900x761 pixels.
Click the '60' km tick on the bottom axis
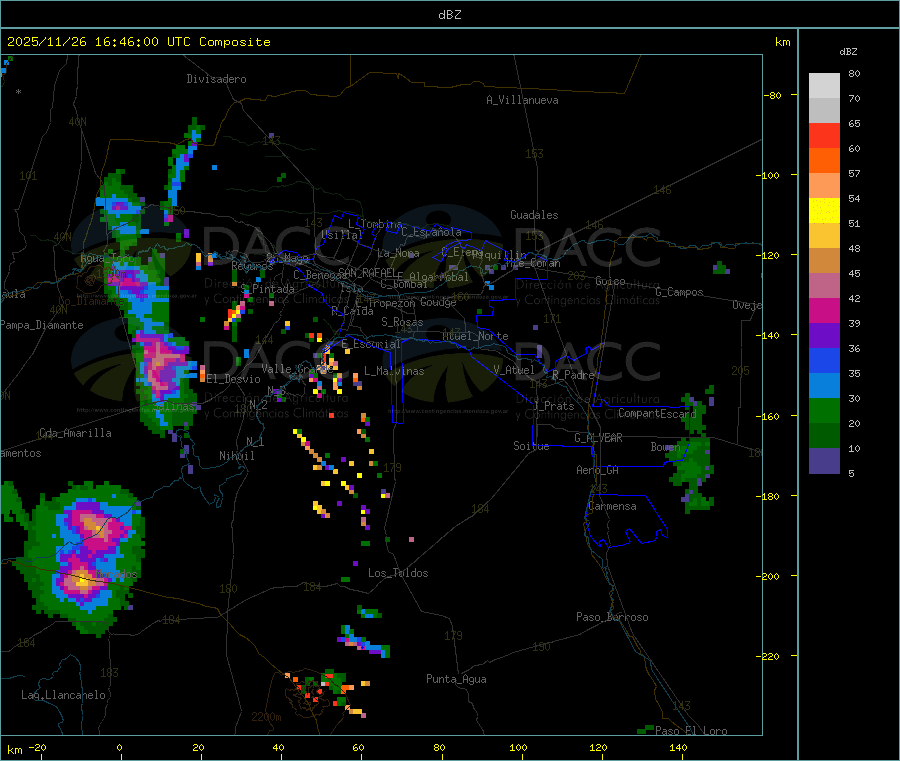(x=358, y=747)
